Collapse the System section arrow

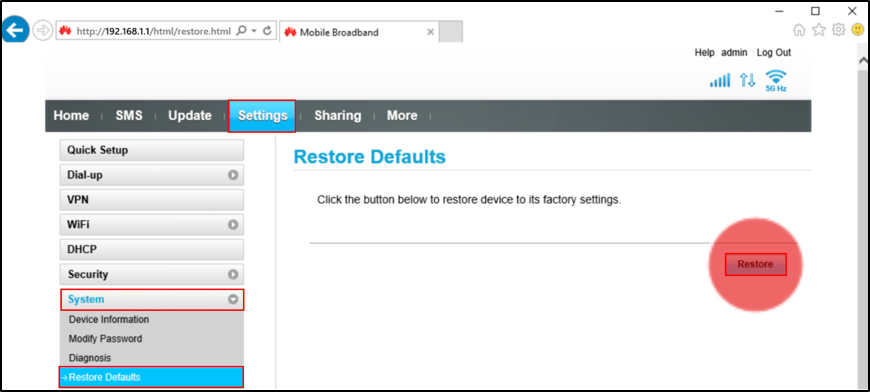pos(233,299)
